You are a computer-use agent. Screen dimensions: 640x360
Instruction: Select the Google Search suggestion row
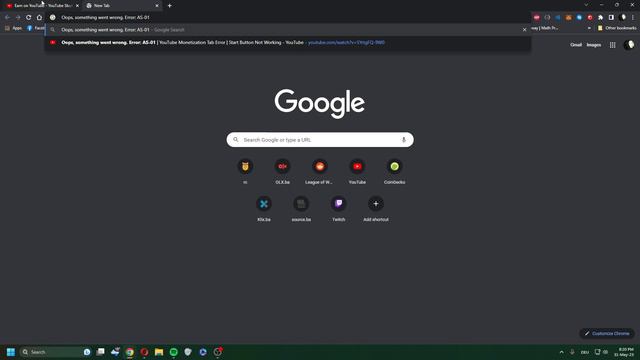[x=288, y=30]
